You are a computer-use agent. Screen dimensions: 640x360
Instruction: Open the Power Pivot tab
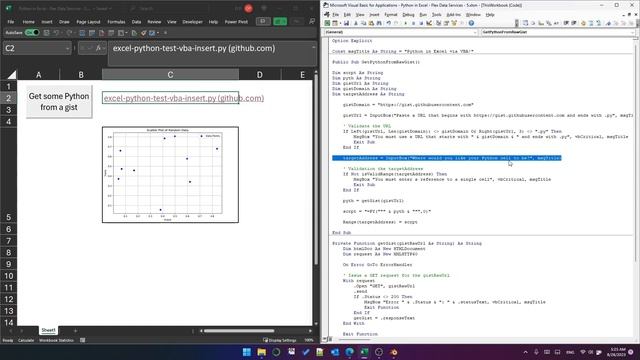pyautogui.click(x=236, y=22)
